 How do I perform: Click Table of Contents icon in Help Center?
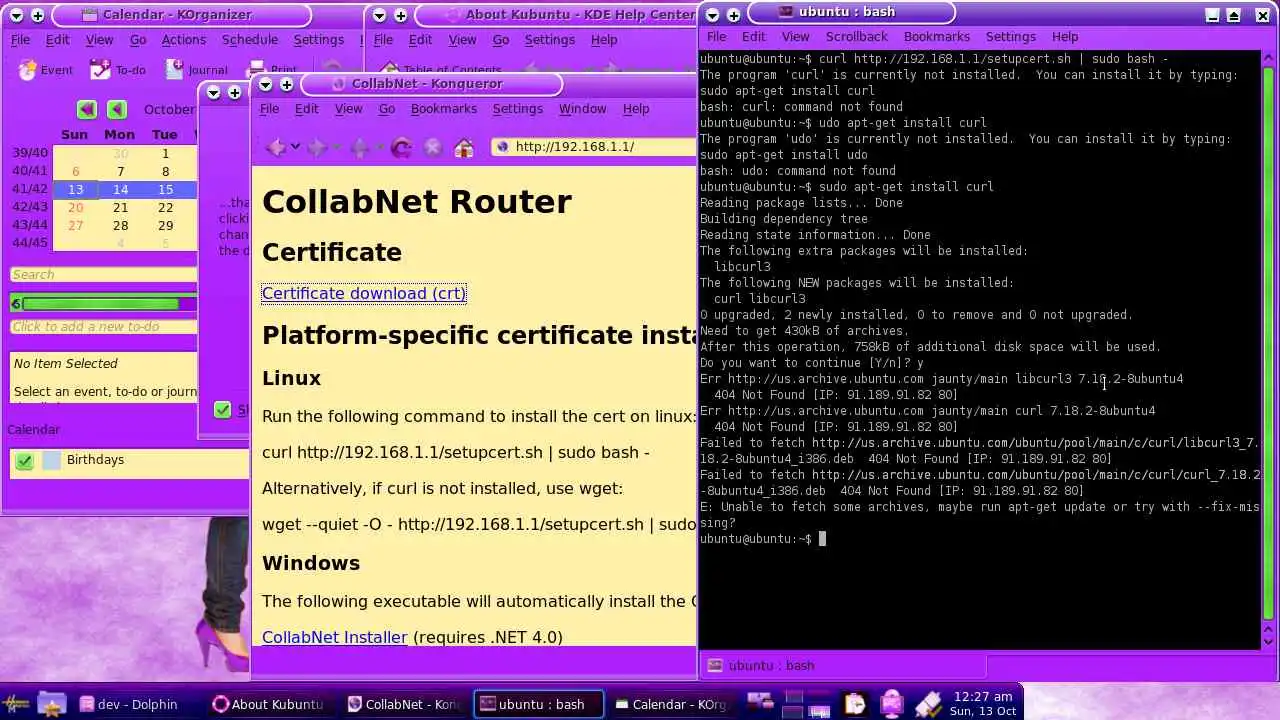point(390,70)
